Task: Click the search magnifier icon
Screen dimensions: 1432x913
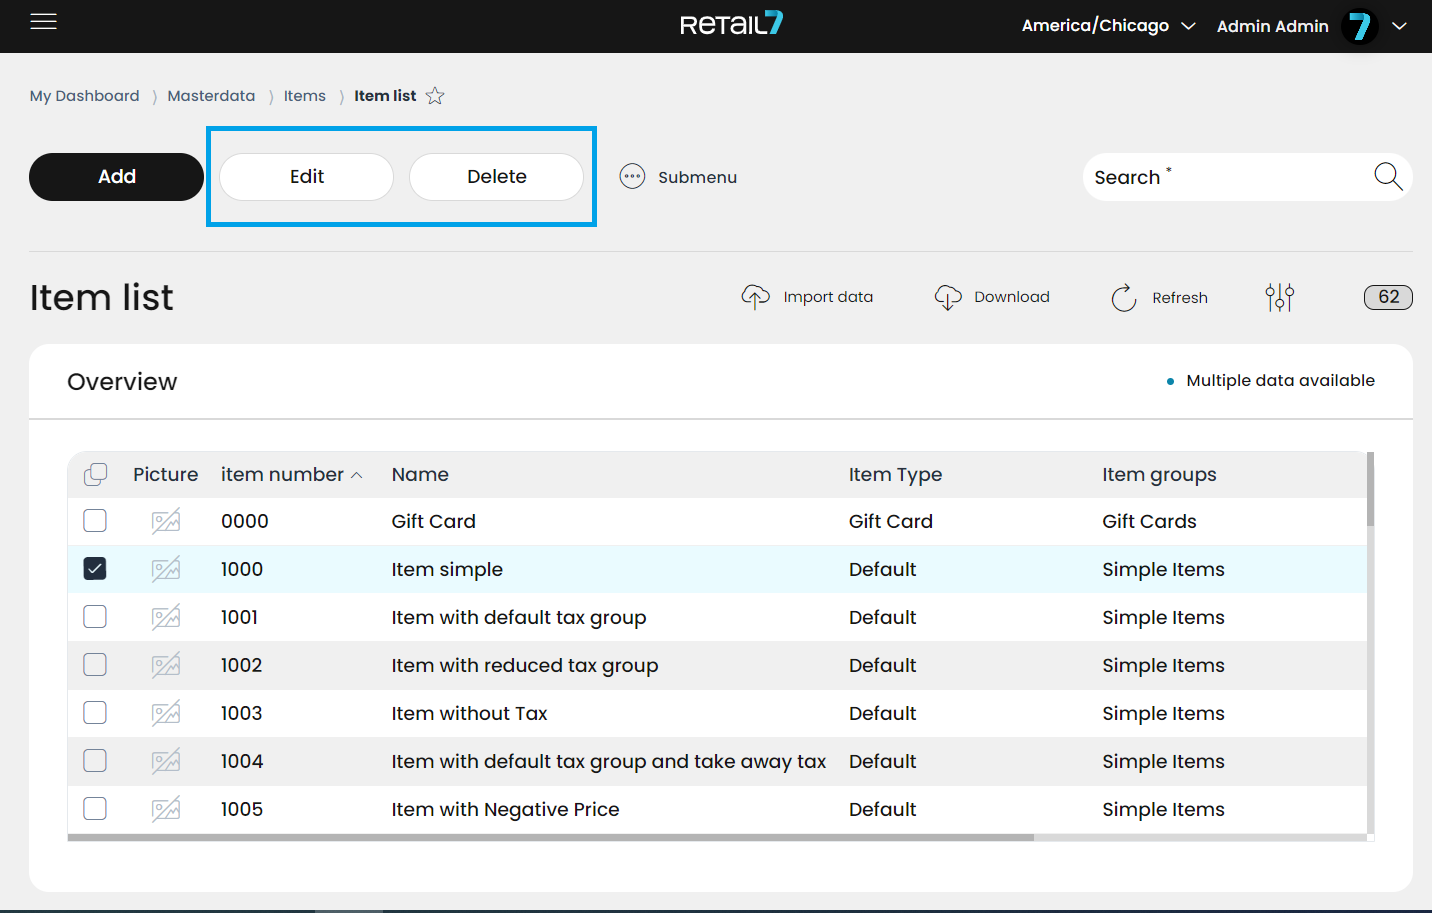Action: 1388,176
